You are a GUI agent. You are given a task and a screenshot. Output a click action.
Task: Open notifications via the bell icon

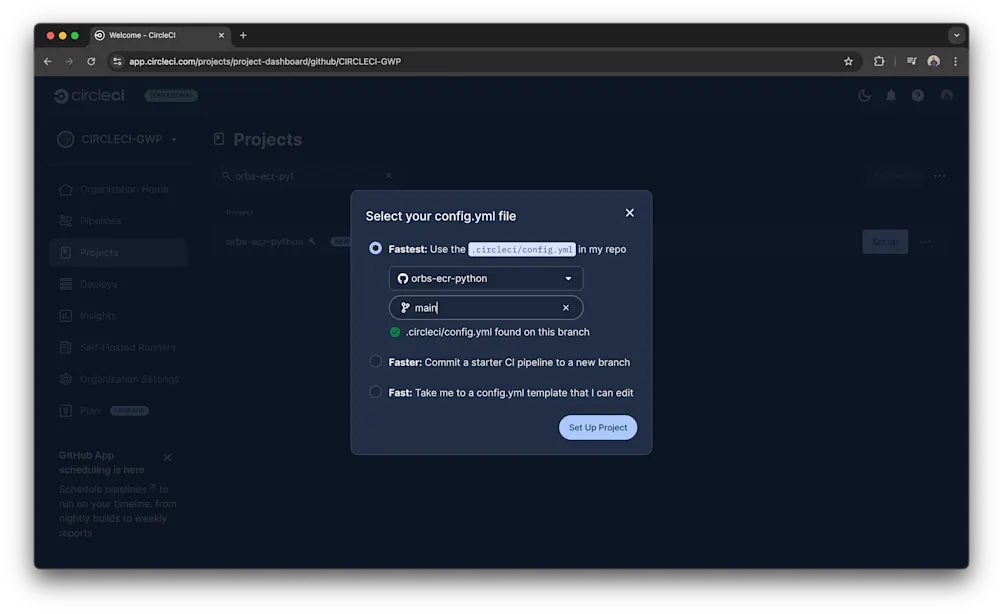[x=890, y=95]
